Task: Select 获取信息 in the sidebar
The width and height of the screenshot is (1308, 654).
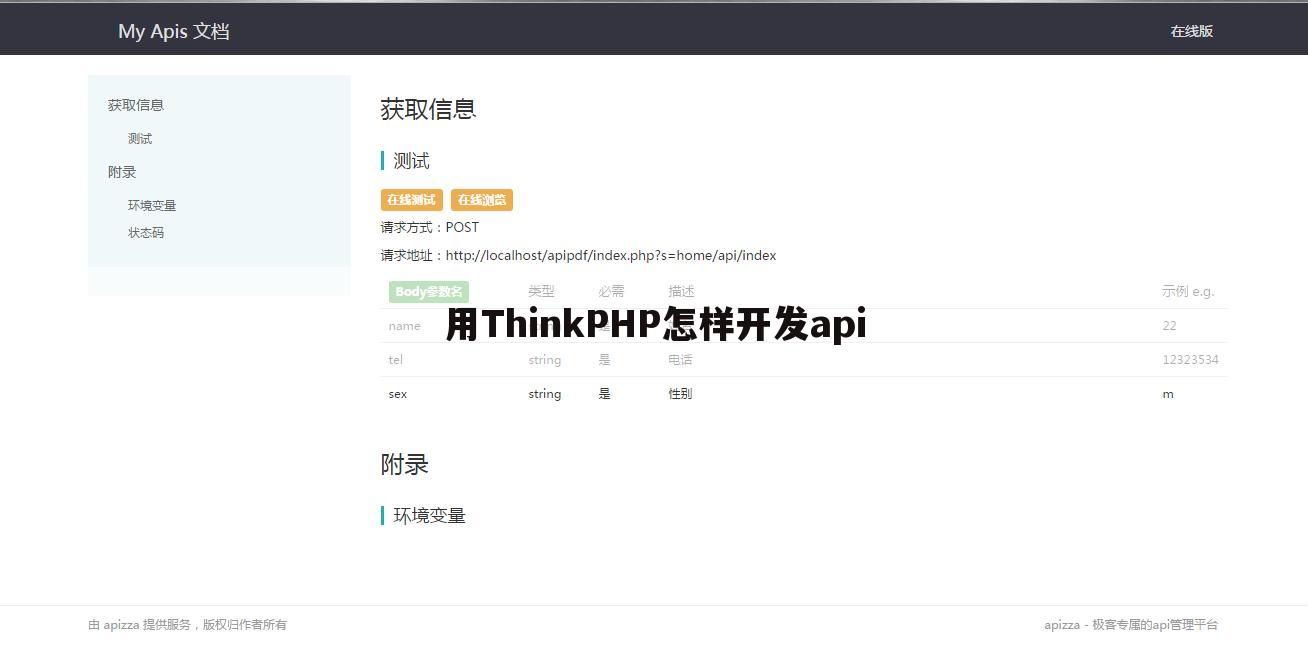Action: [136, 105]
